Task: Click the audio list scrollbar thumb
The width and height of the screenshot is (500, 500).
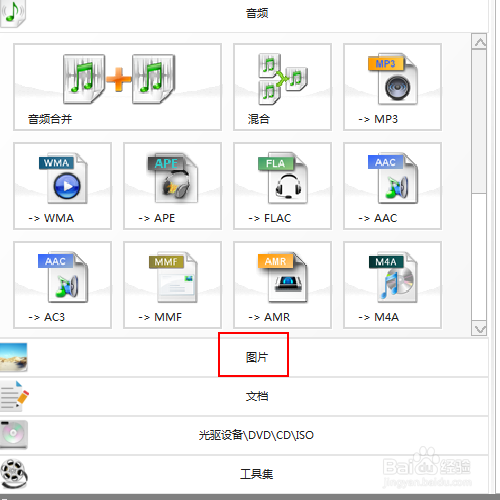Action: (480, 121)
